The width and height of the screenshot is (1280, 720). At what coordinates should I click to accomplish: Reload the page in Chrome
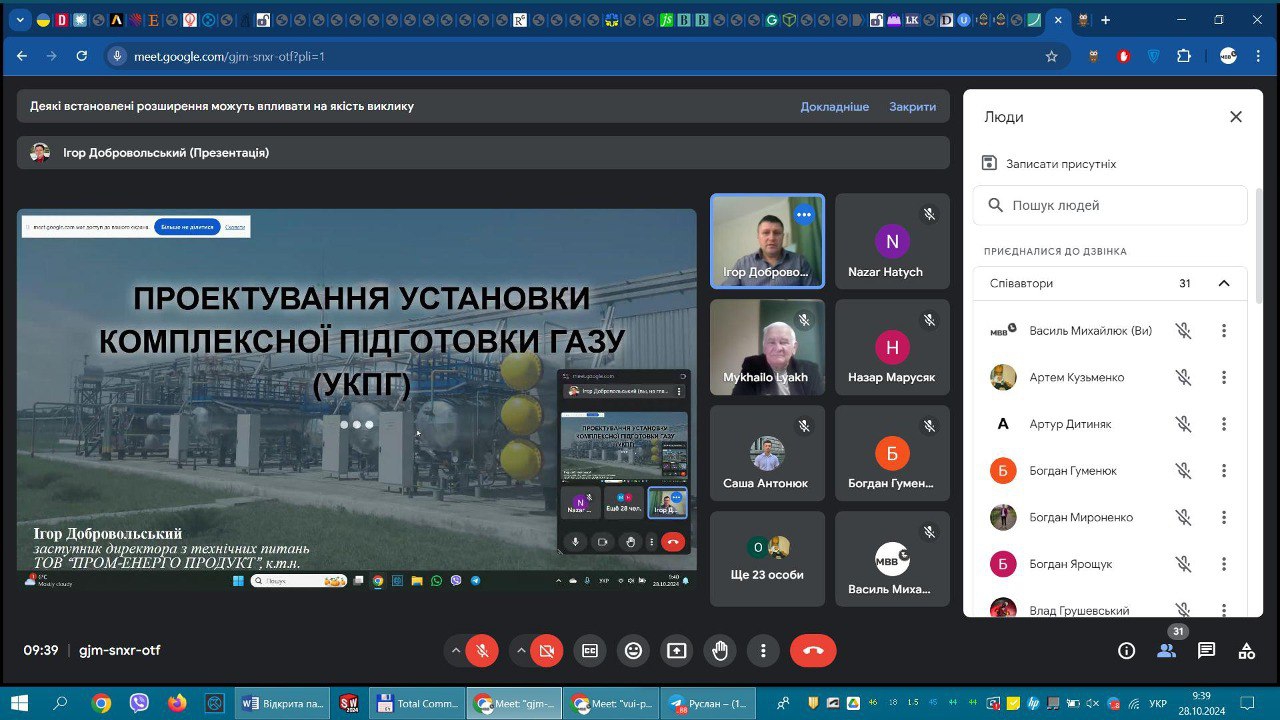pos(82,56)
